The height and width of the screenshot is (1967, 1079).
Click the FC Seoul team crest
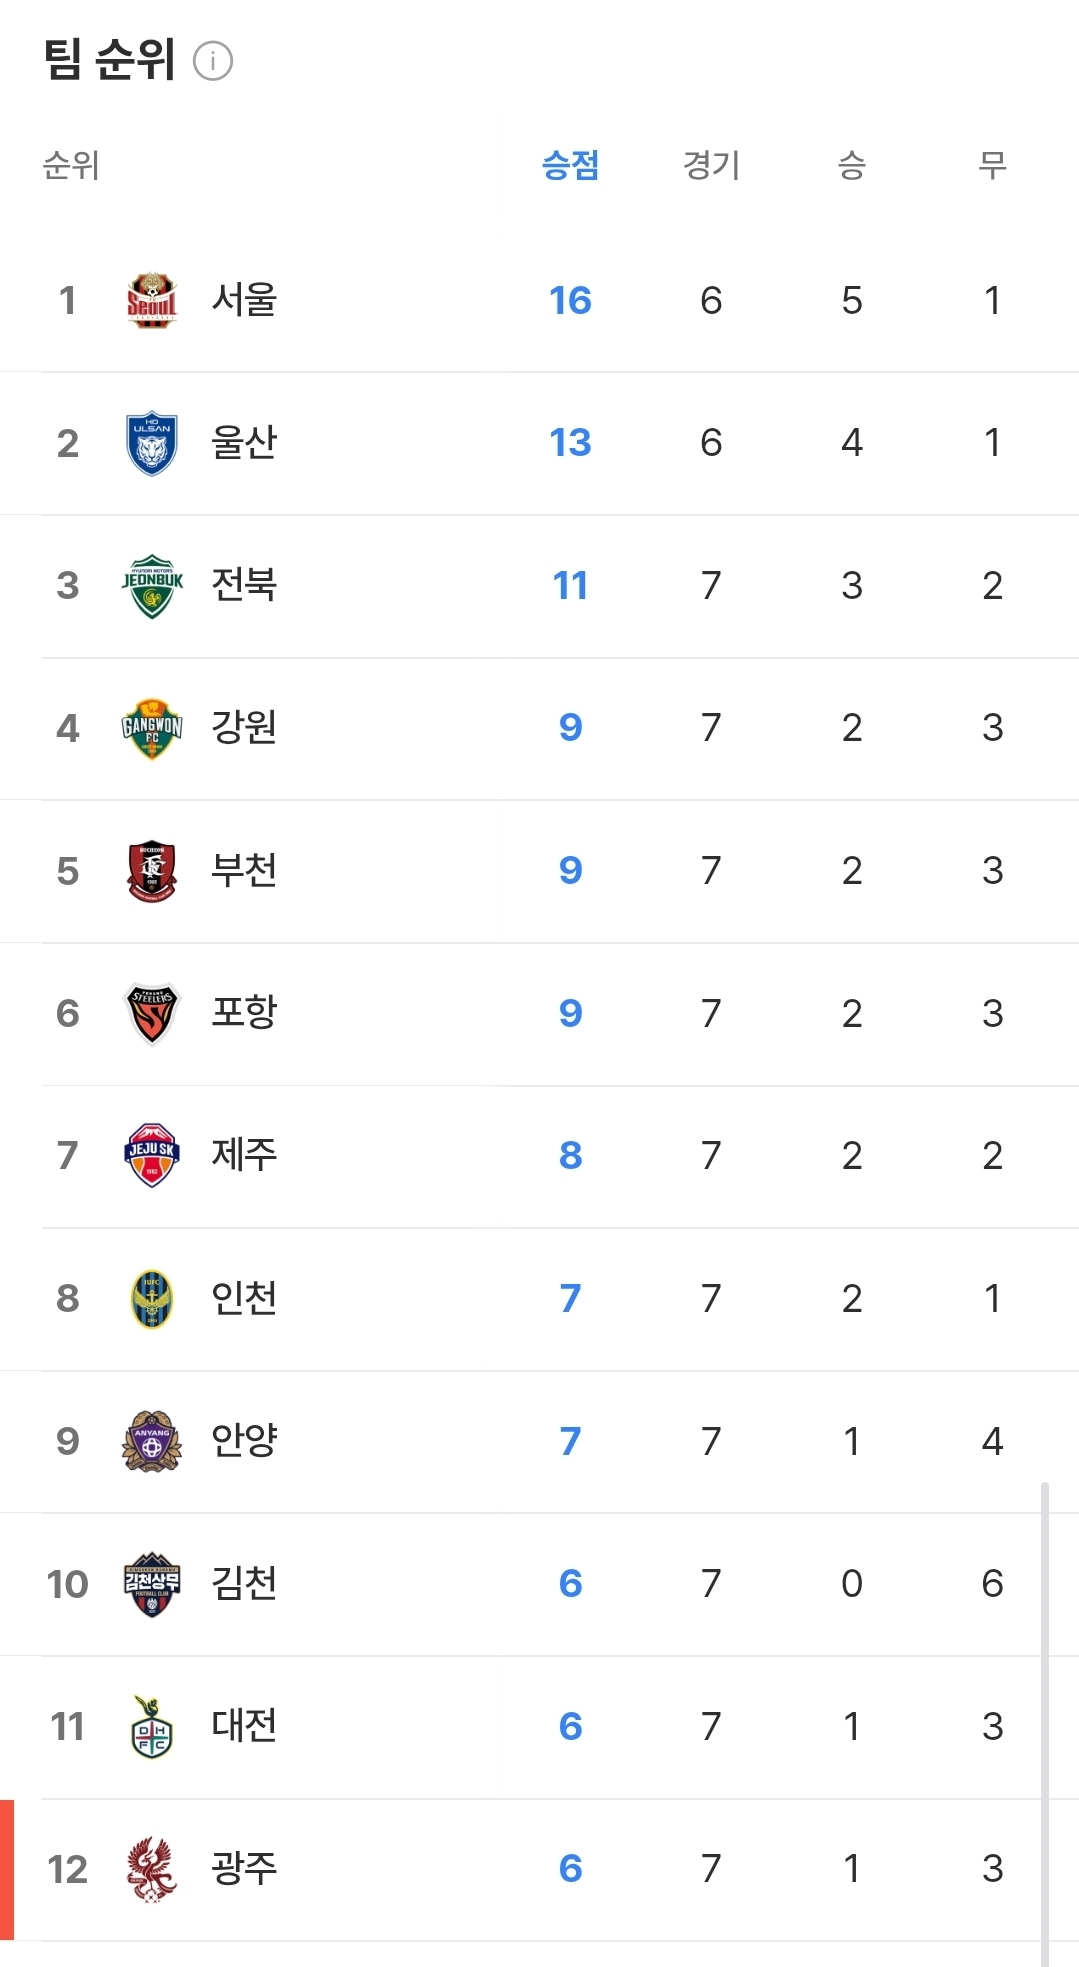pos(152,300)
